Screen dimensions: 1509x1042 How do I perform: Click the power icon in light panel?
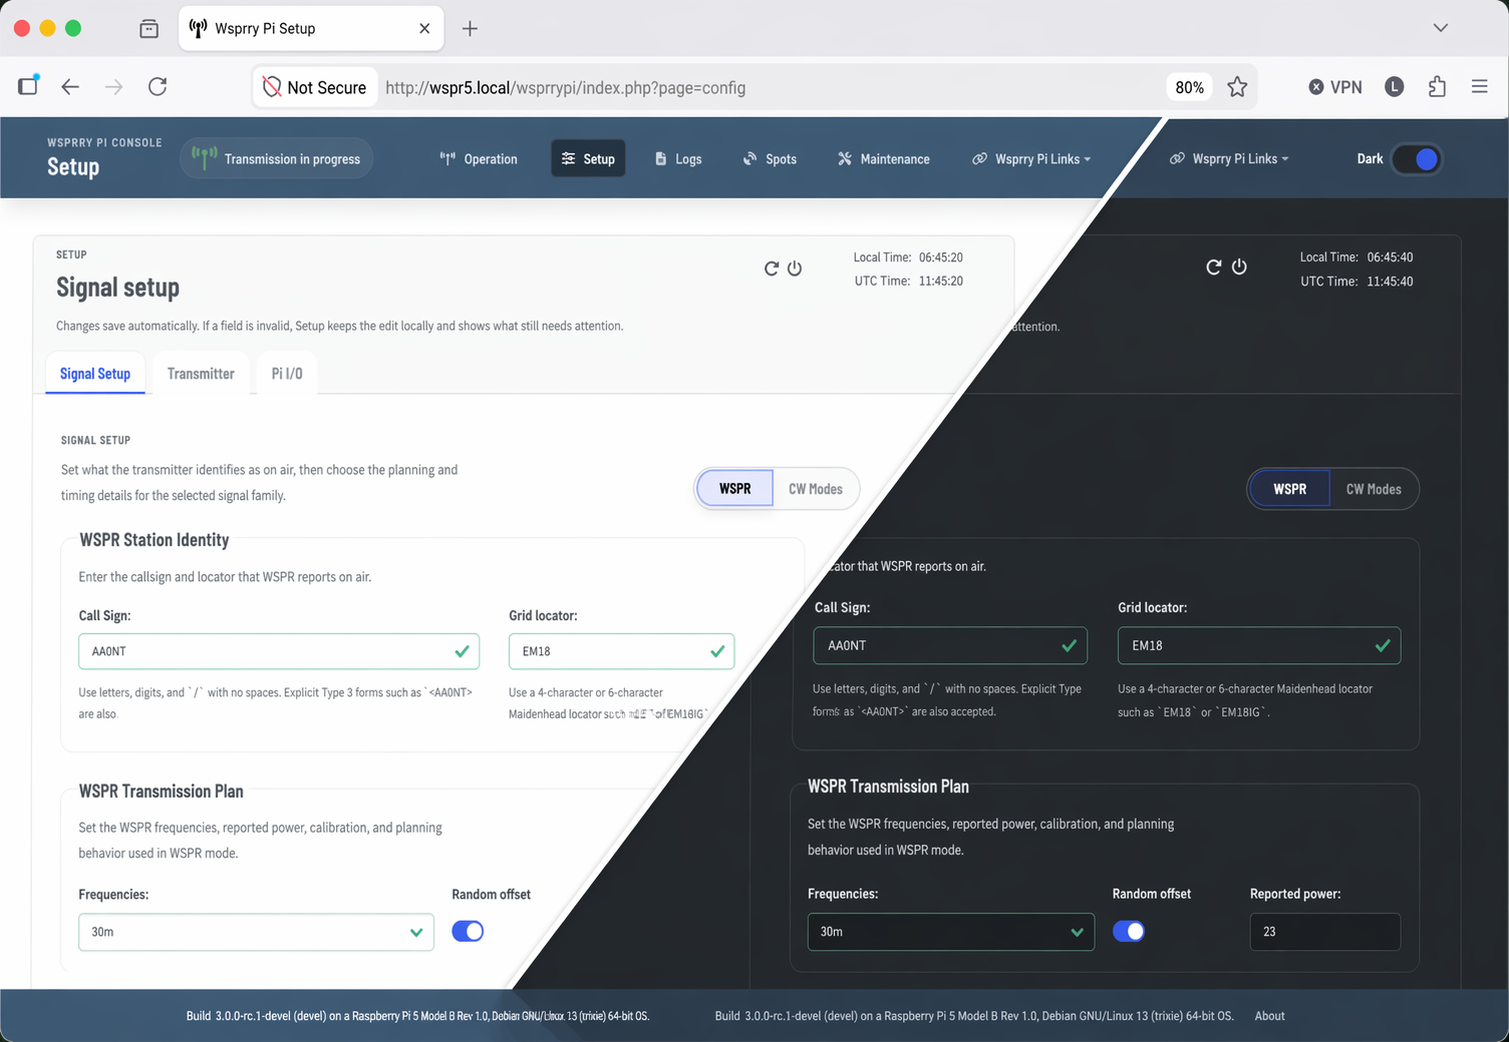pyautogui.click(x=794, y=268)
